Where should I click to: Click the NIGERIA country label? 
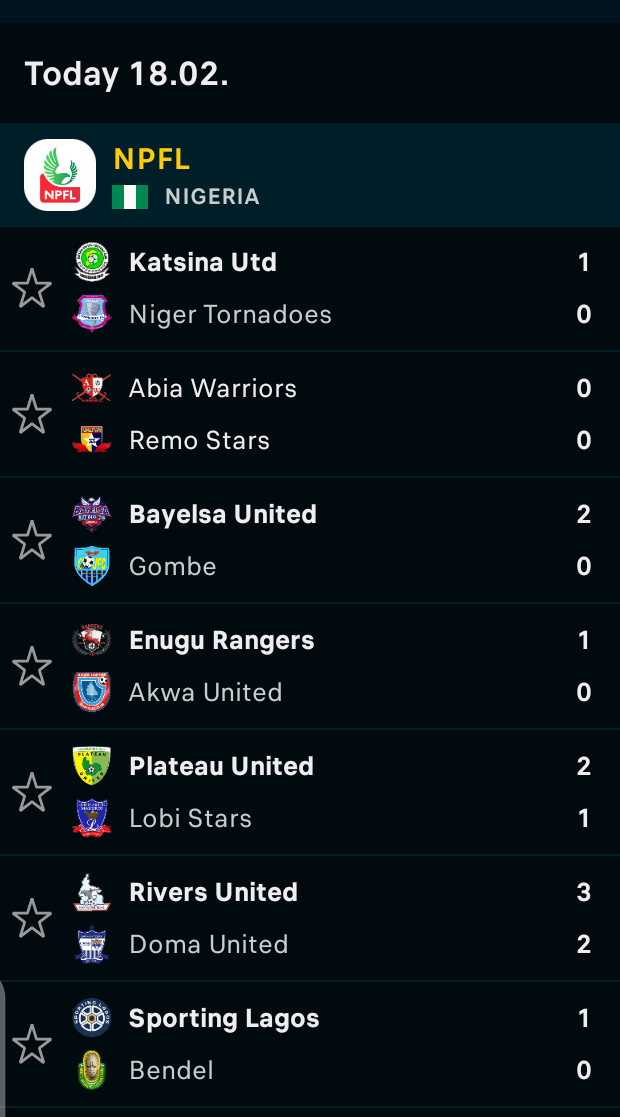point(212,197)
